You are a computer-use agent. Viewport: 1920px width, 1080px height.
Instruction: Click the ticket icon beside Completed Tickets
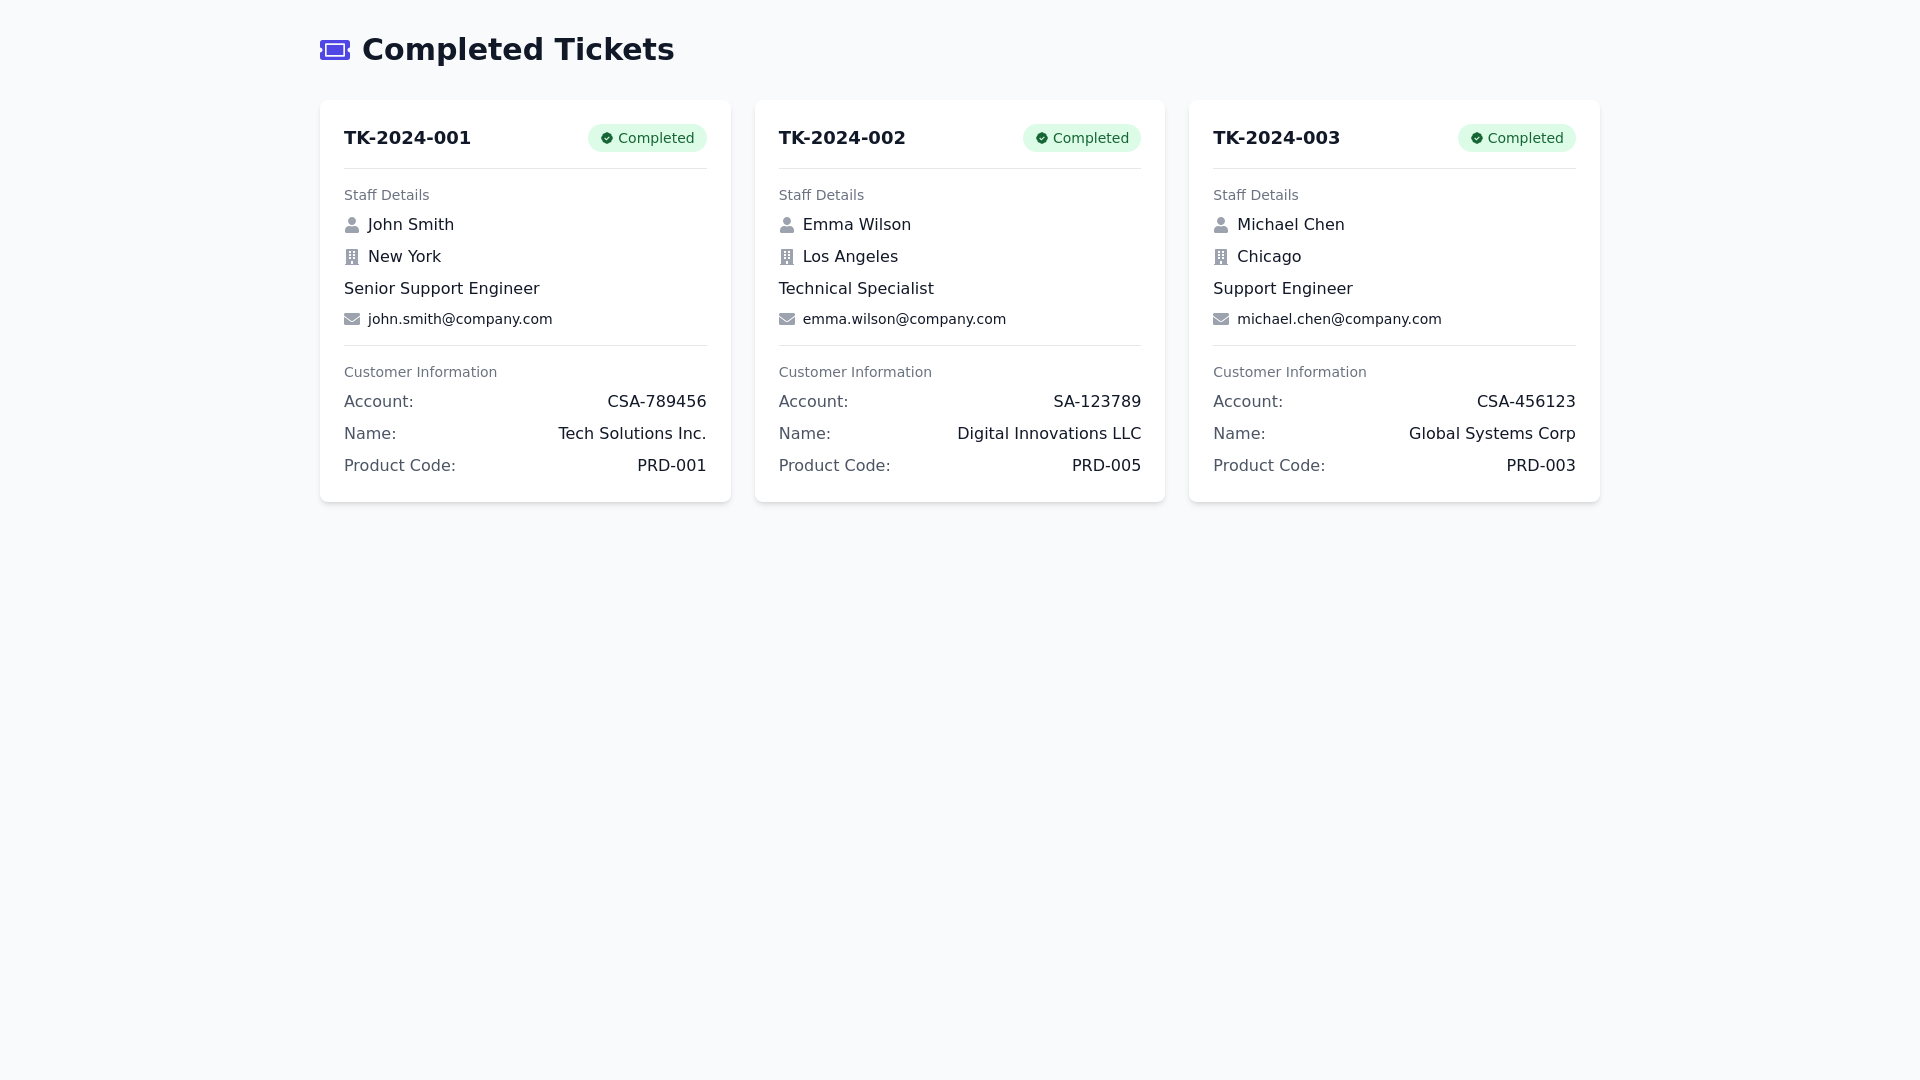(x=335, y=50)
